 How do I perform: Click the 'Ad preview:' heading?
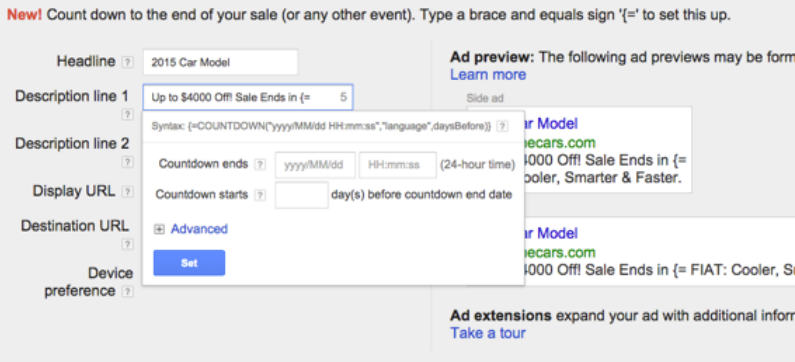click(x=492, y=57)
